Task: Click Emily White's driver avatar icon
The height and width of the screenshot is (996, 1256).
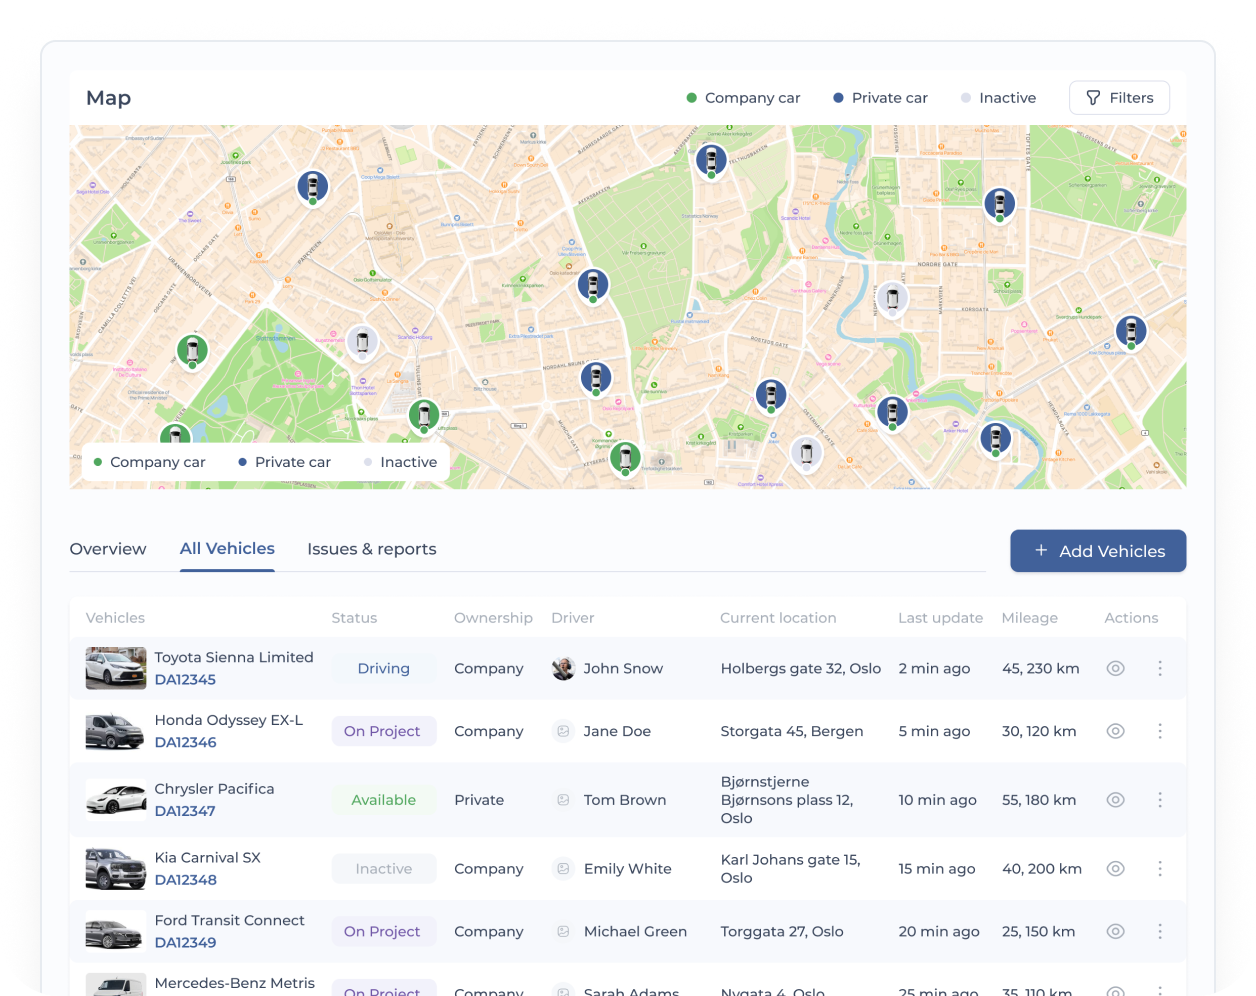Action: click(x=563, y=869)
